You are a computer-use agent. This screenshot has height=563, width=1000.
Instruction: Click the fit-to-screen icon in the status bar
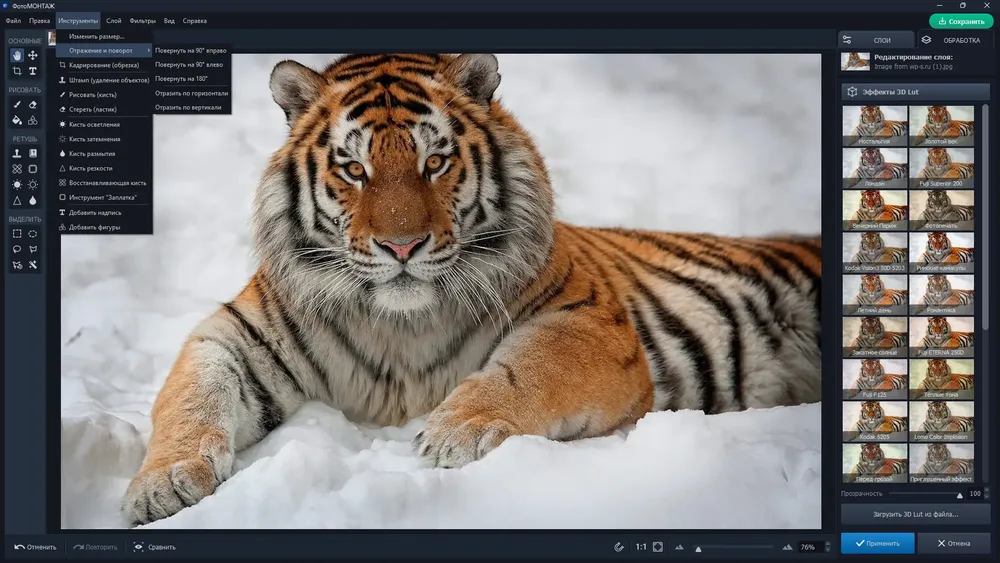coord(658,547)
